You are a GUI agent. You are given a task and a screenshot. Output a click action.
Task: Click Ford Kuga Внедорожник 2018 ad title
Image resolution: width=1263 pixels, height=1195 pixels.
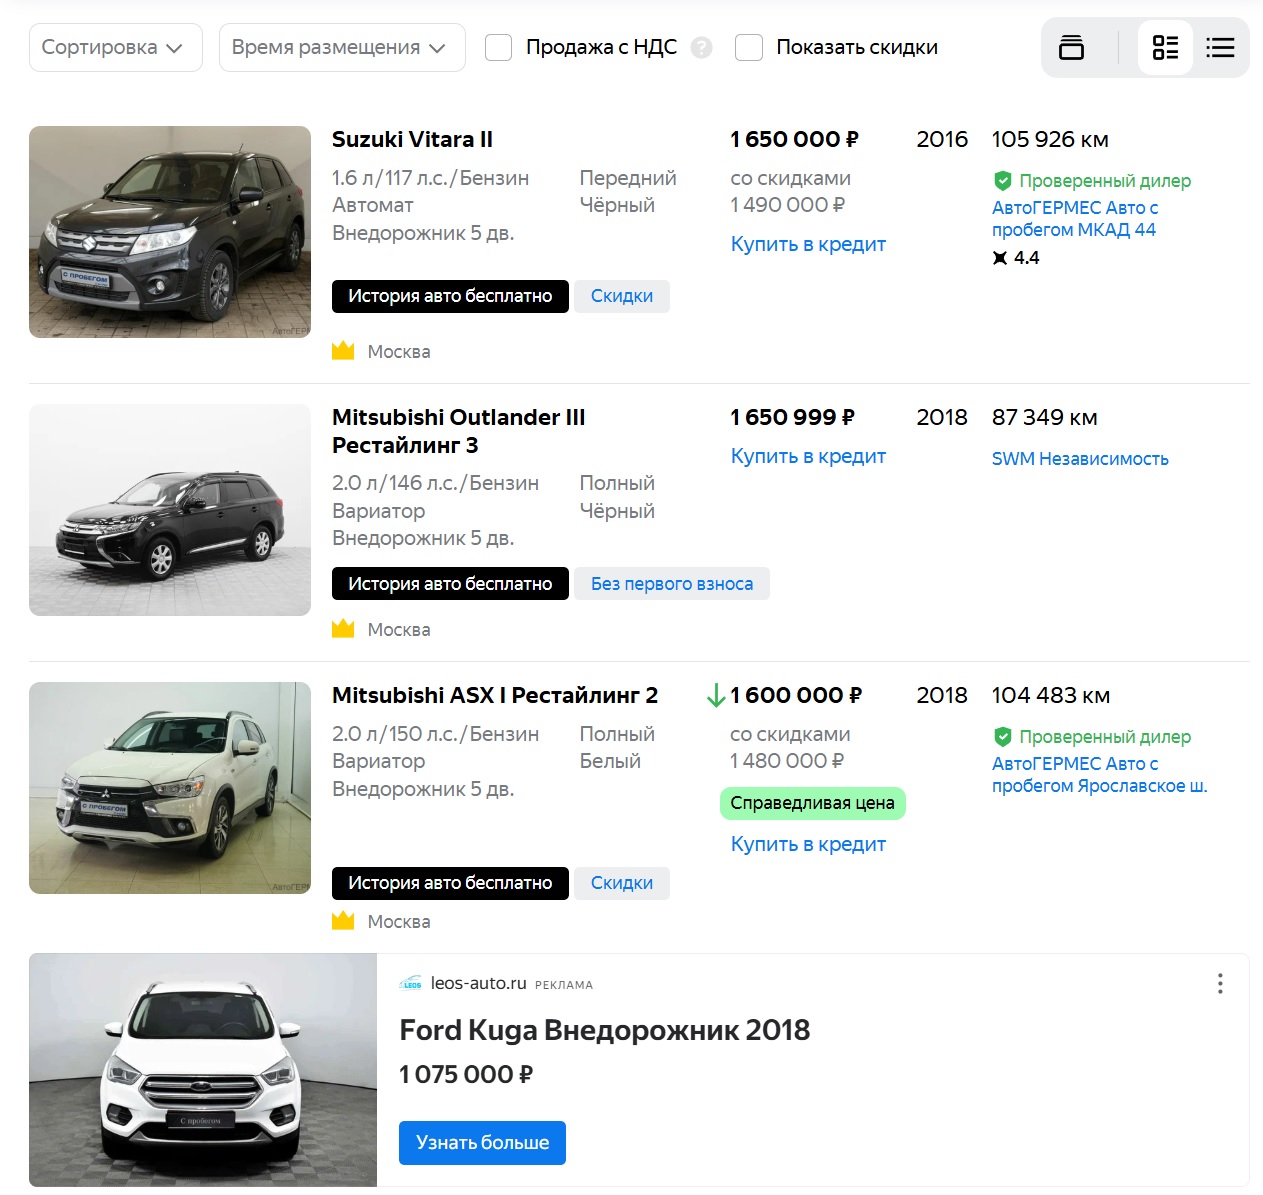(x=604, y=1030)
